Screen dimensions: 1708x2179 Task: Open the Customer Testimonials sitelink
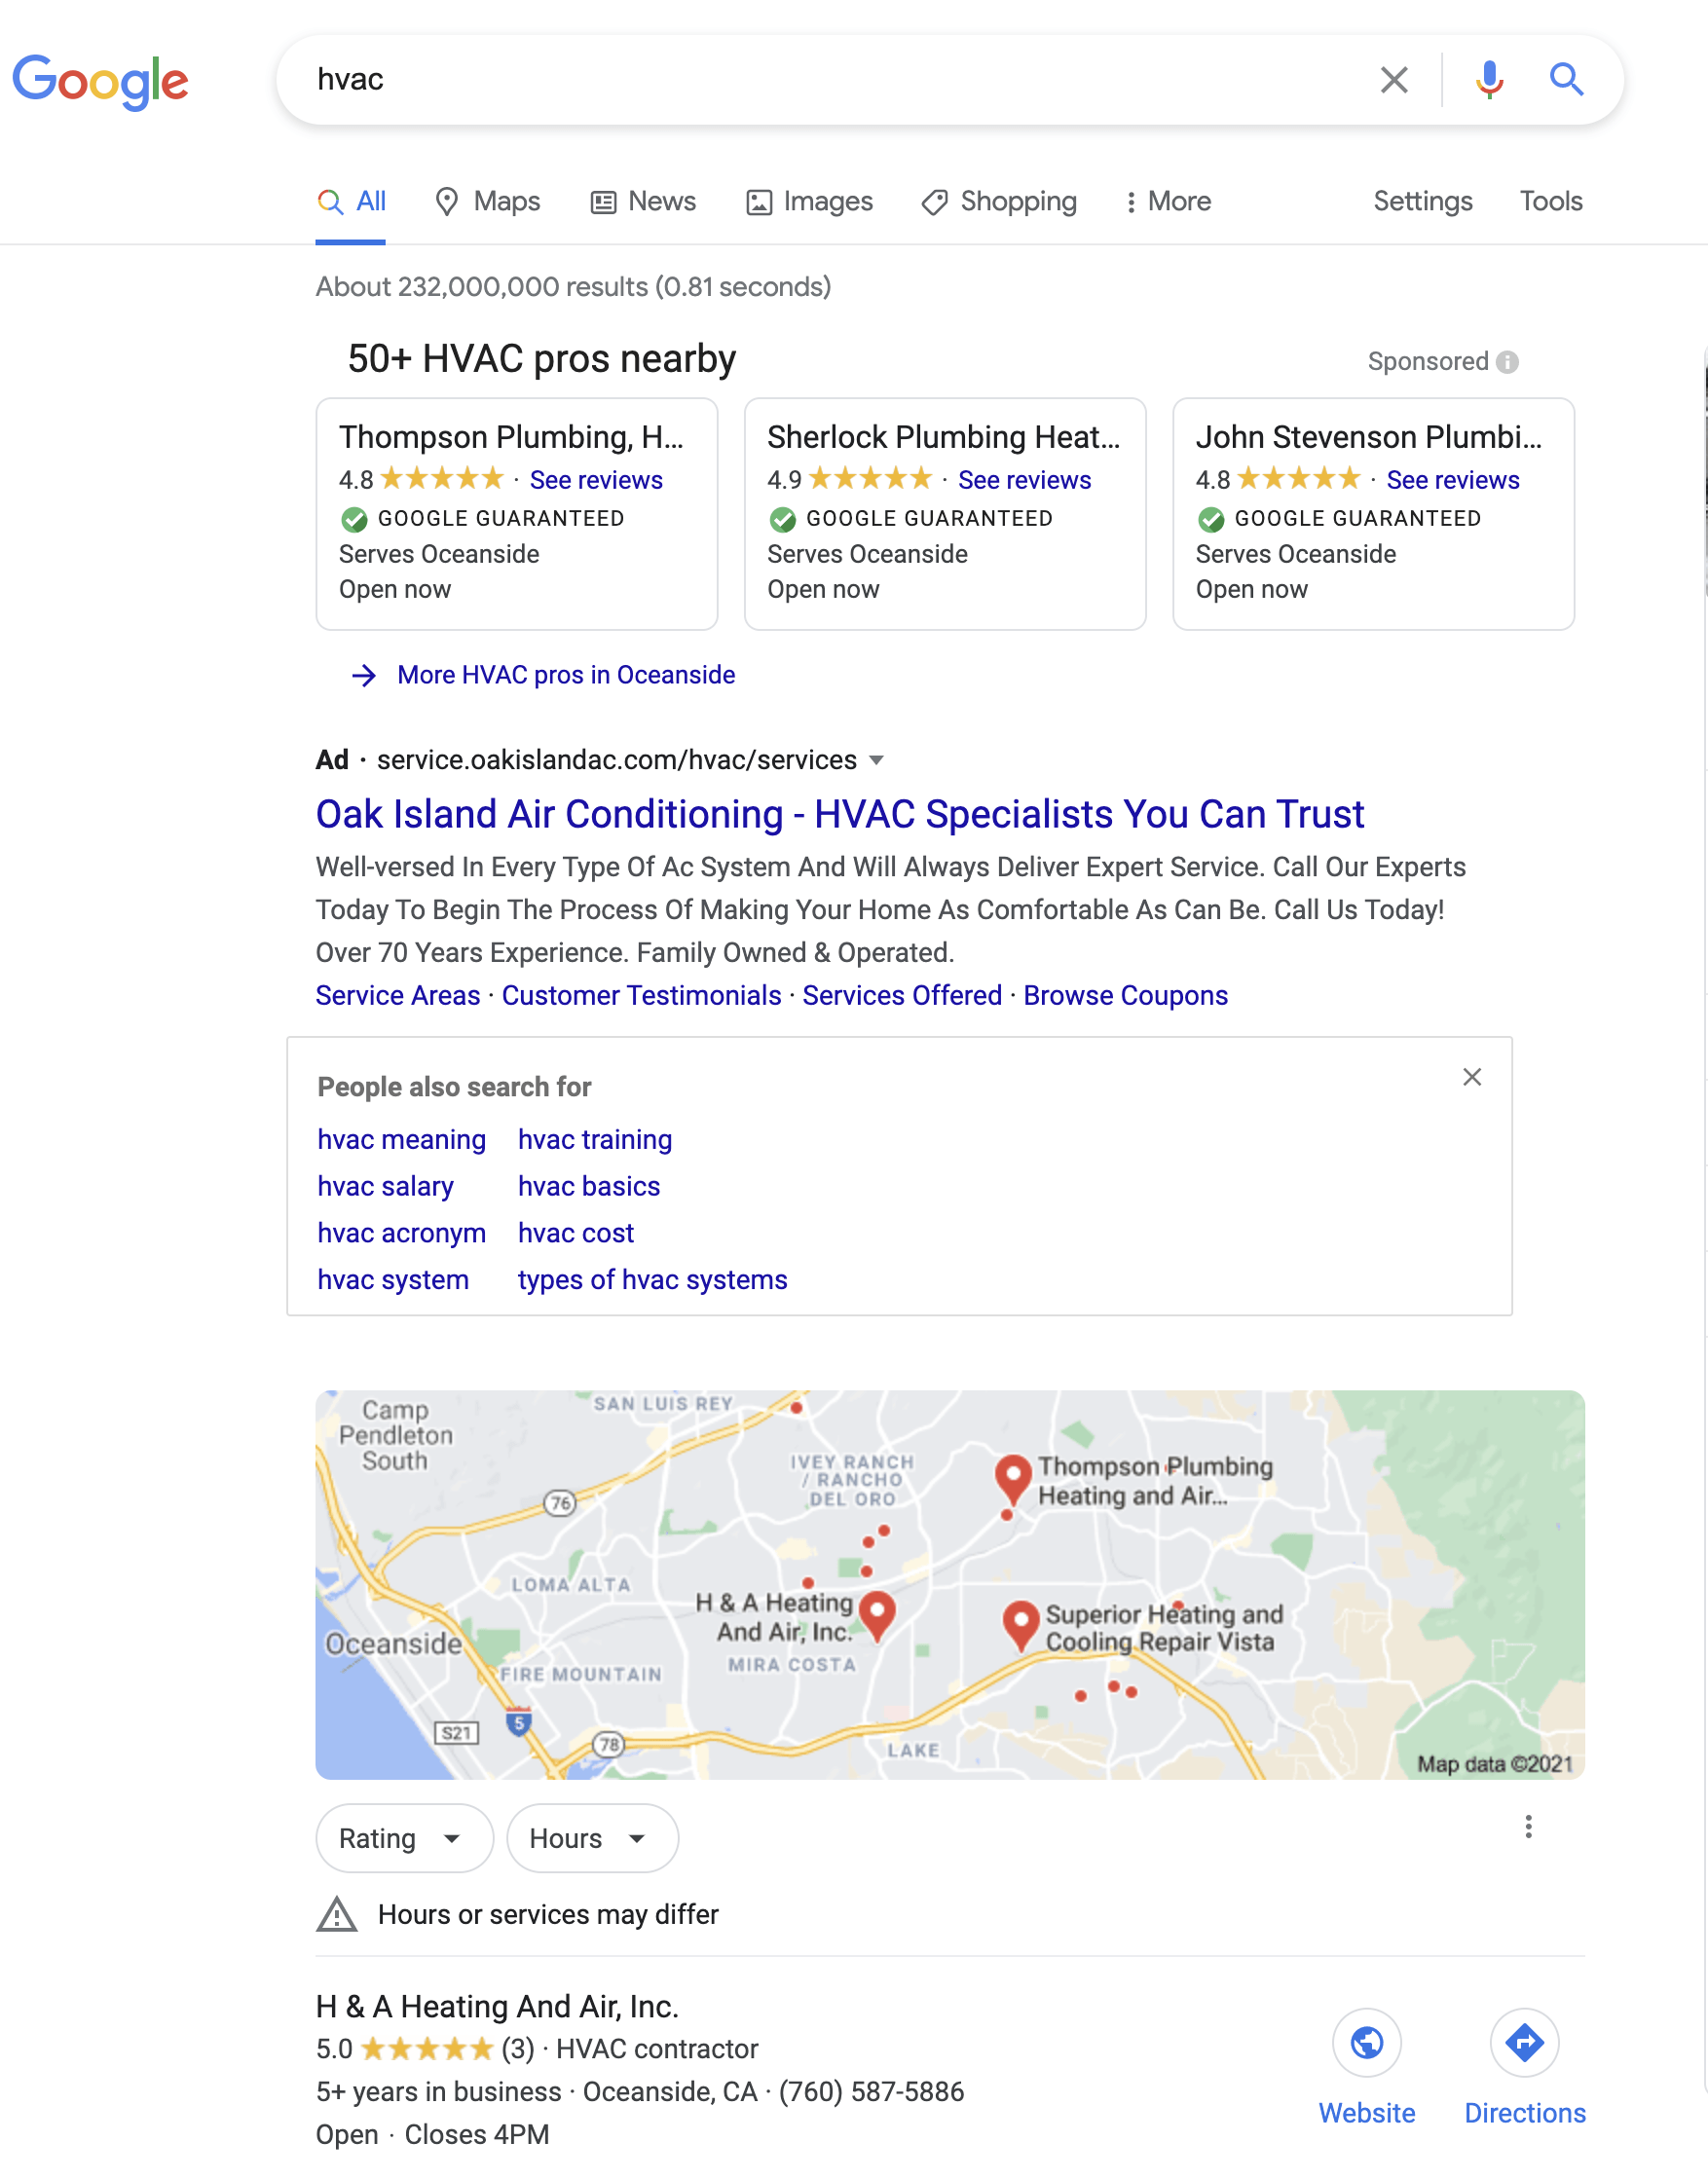click(642, 996)
